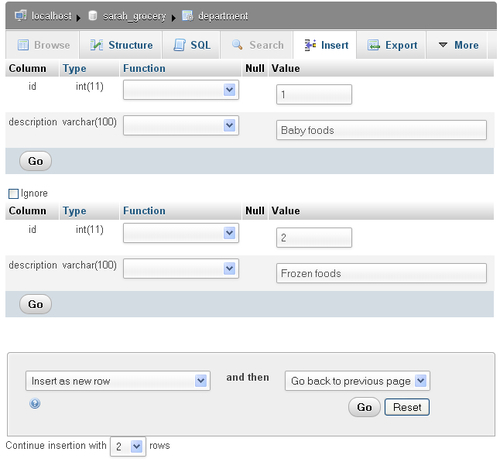This screenshot has height=462, width=500.
Task: Click the id value field containing 2
Action: [314, 238]
